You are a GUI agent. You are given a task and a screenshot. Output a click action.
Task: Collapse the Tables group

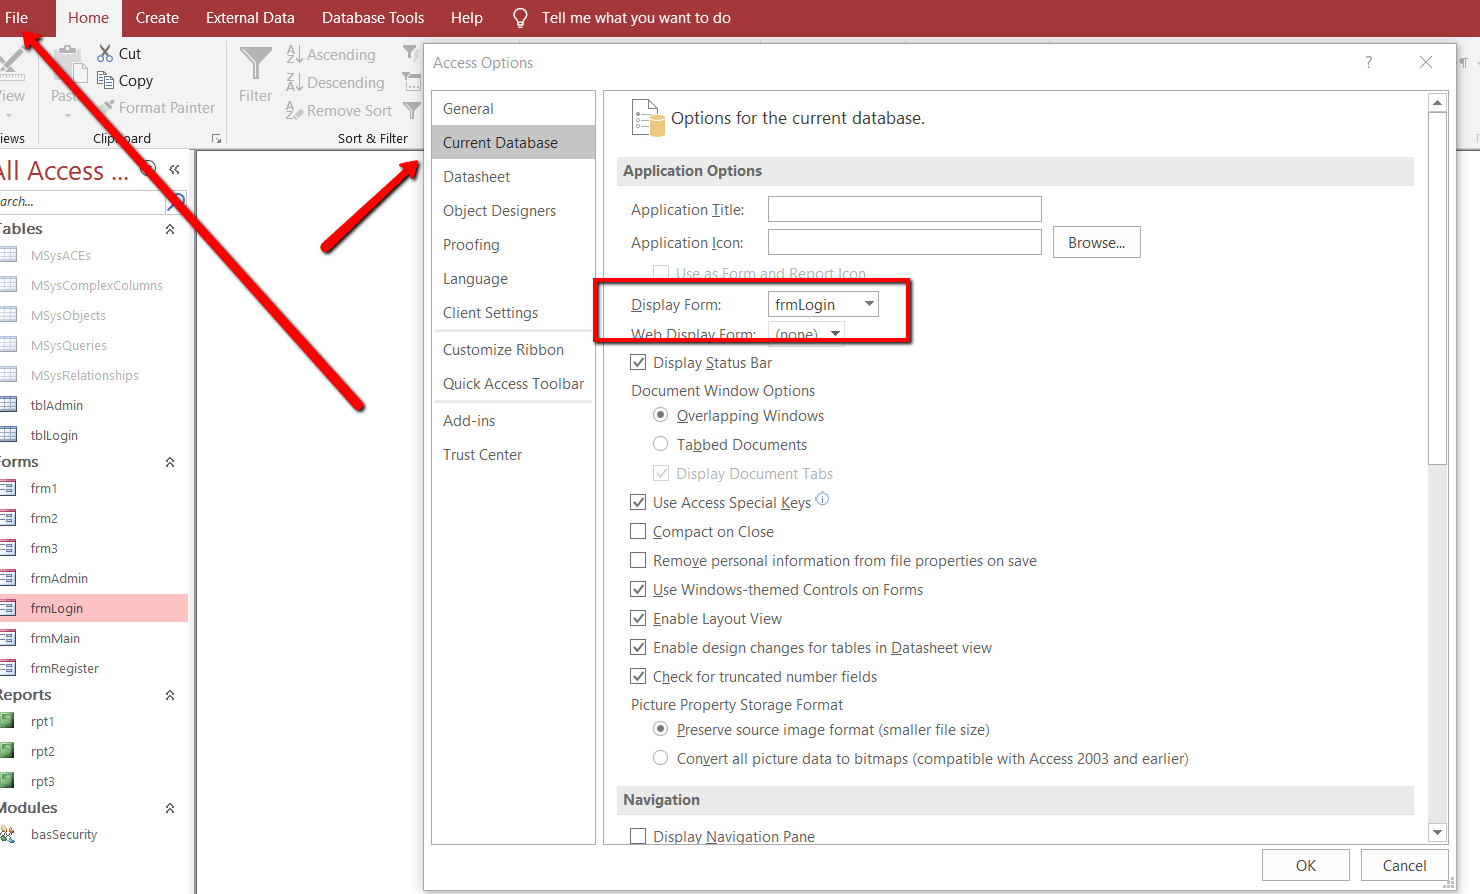pyautogui.click(x=170, y=229)
